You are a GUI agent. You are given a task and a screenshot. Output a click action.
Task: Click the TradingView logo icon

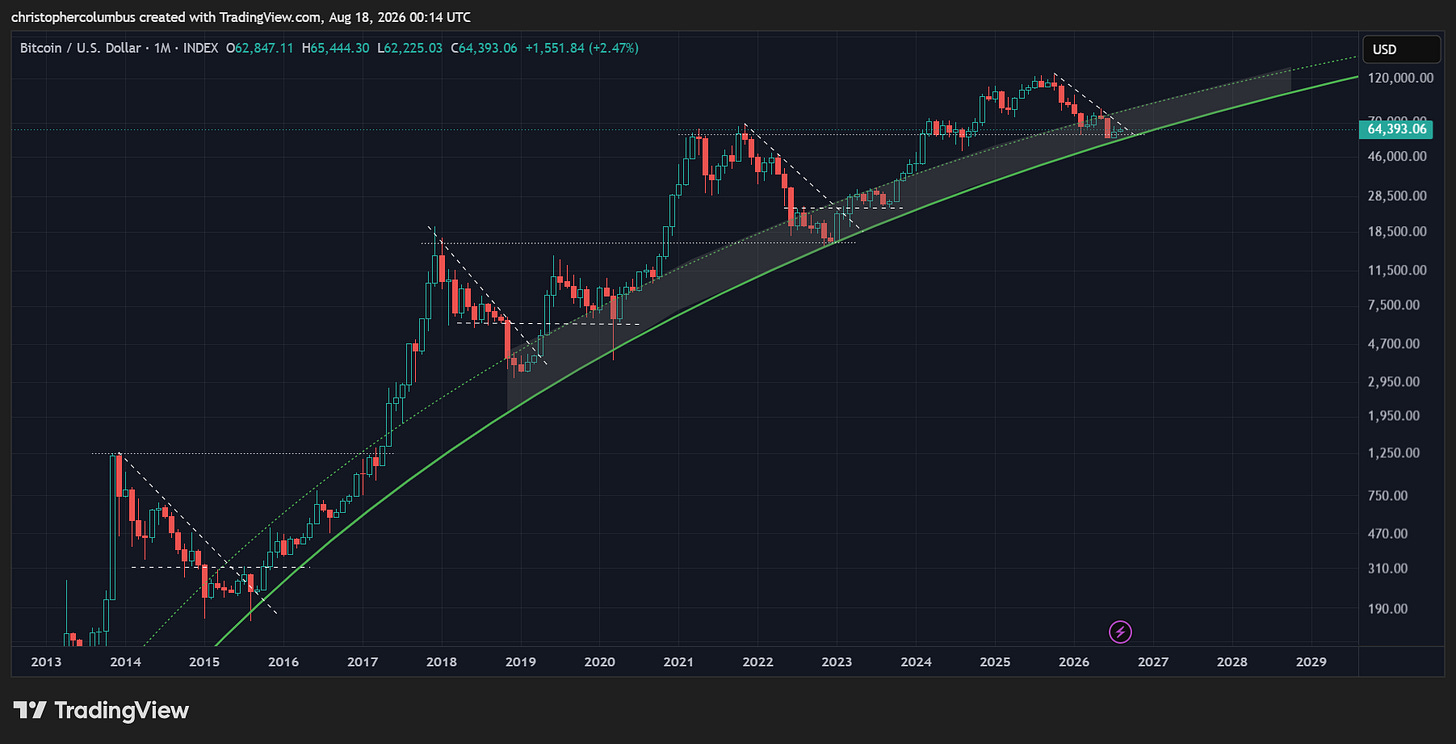pos(29,711)
